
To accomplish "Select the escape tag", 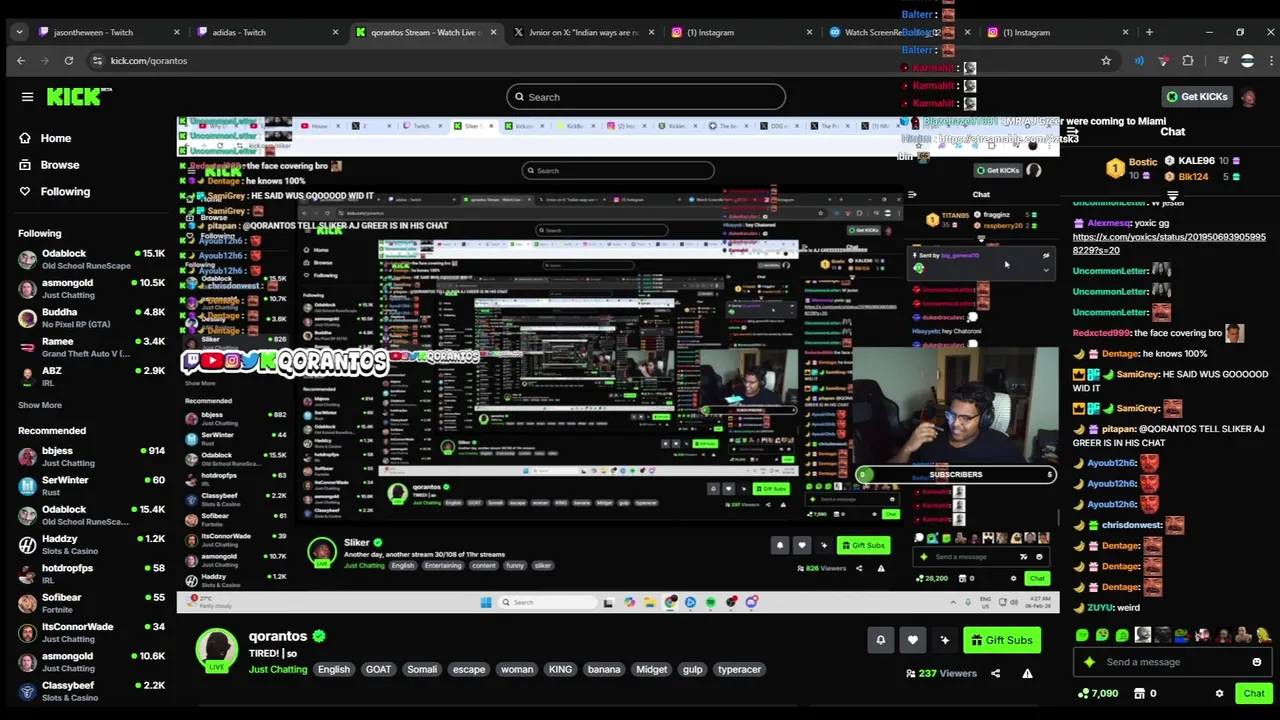I will [x=469, y=670].
